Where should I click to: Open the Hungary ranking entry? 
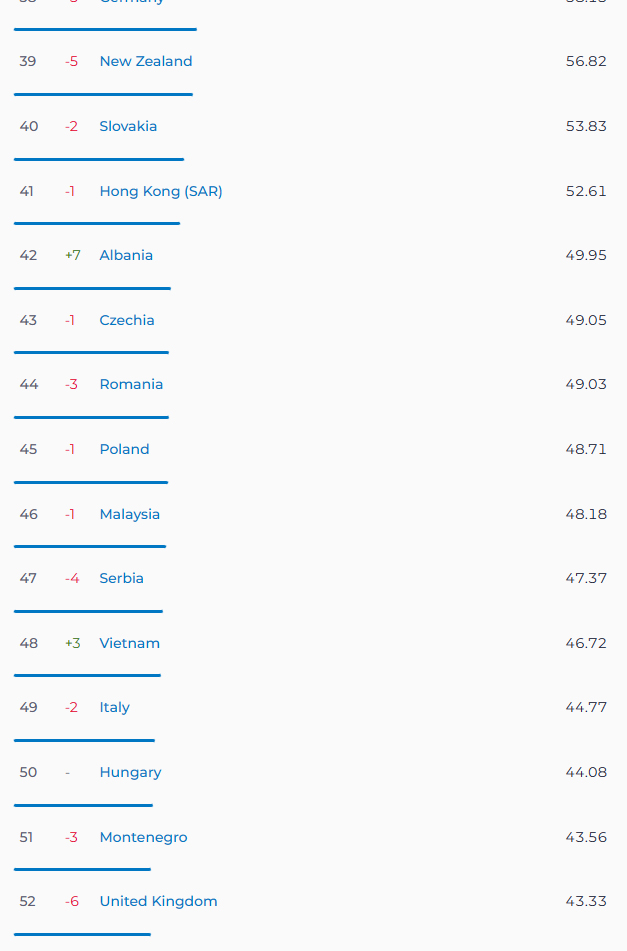[130, 773]
